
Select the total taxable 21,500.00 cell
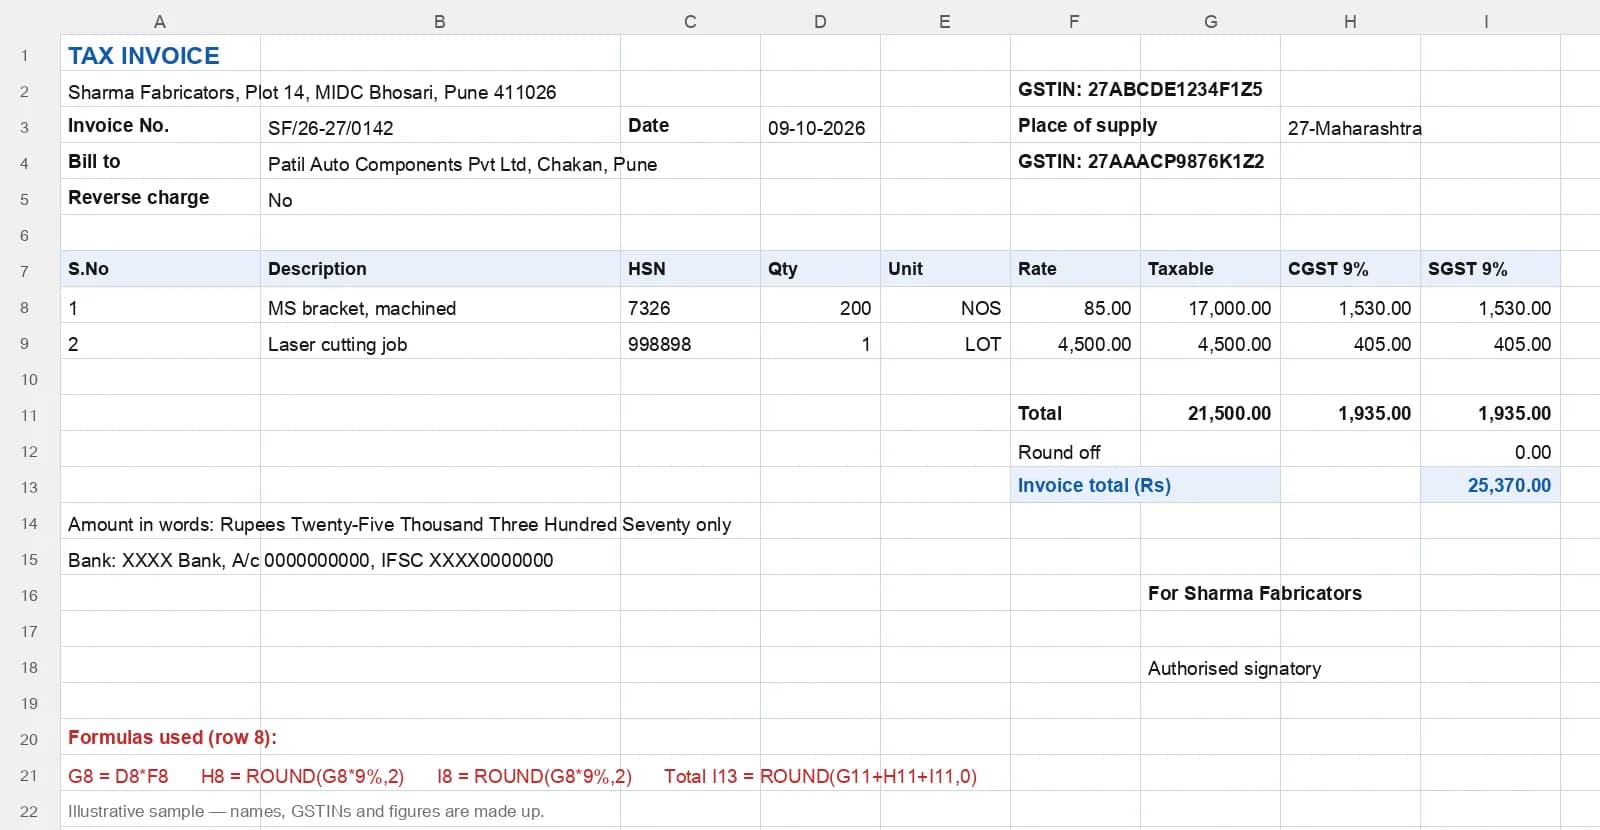pos(1210,413)
